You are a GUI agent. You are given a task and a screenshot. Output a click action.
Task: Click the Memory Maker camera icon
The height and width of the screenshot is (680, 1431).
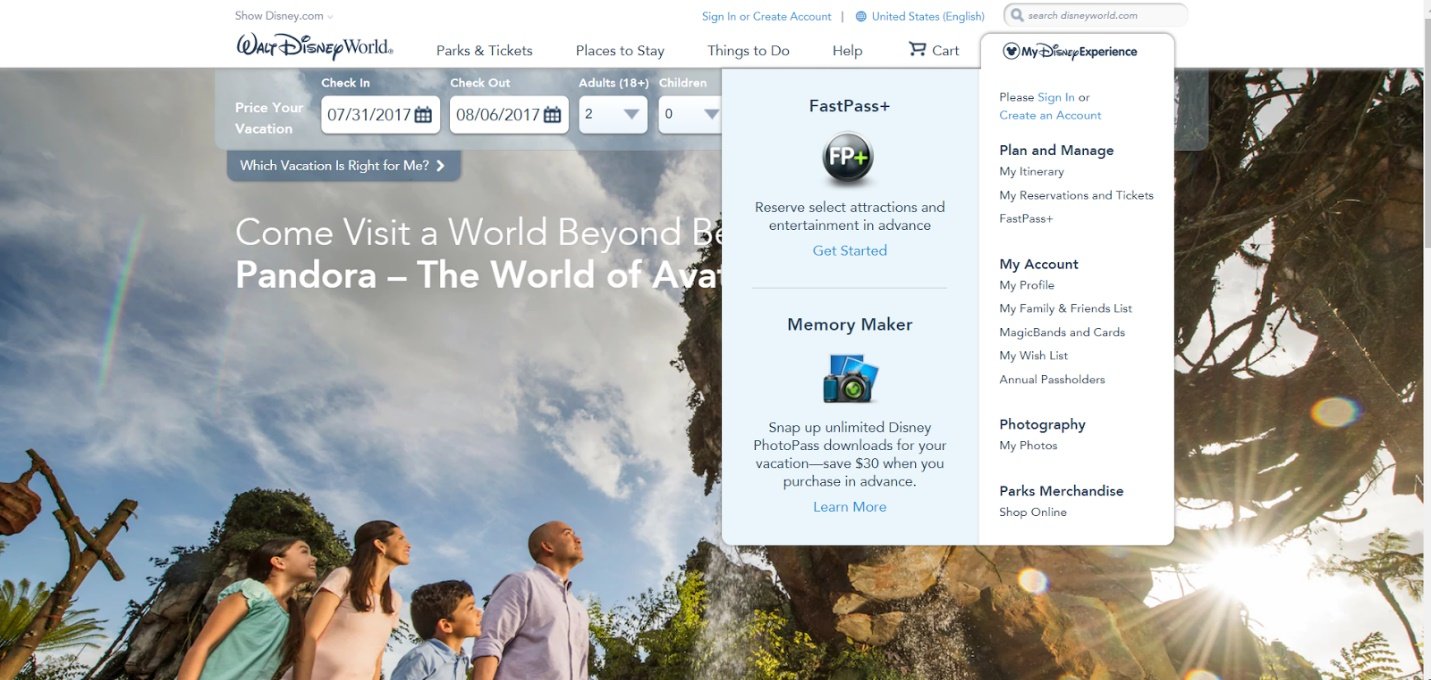(849, 378)
